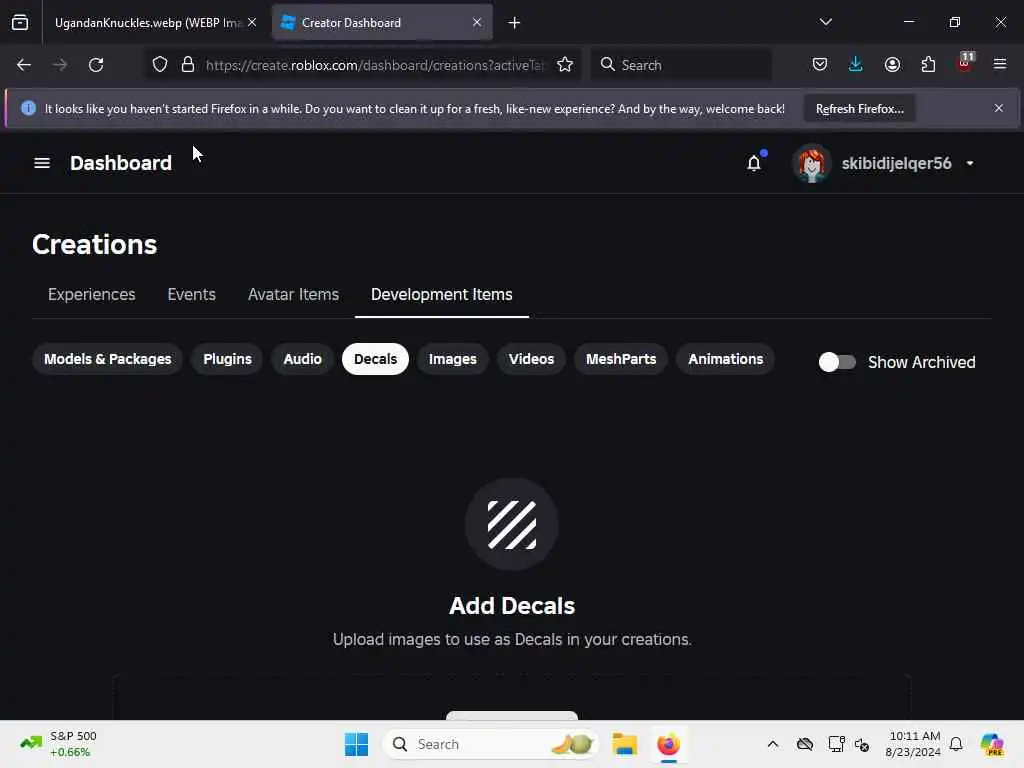Dismiss the Firefox refresh notification bar
Image resolution: width=1024 pixels, height=768 pixels.
coord(999,108)
